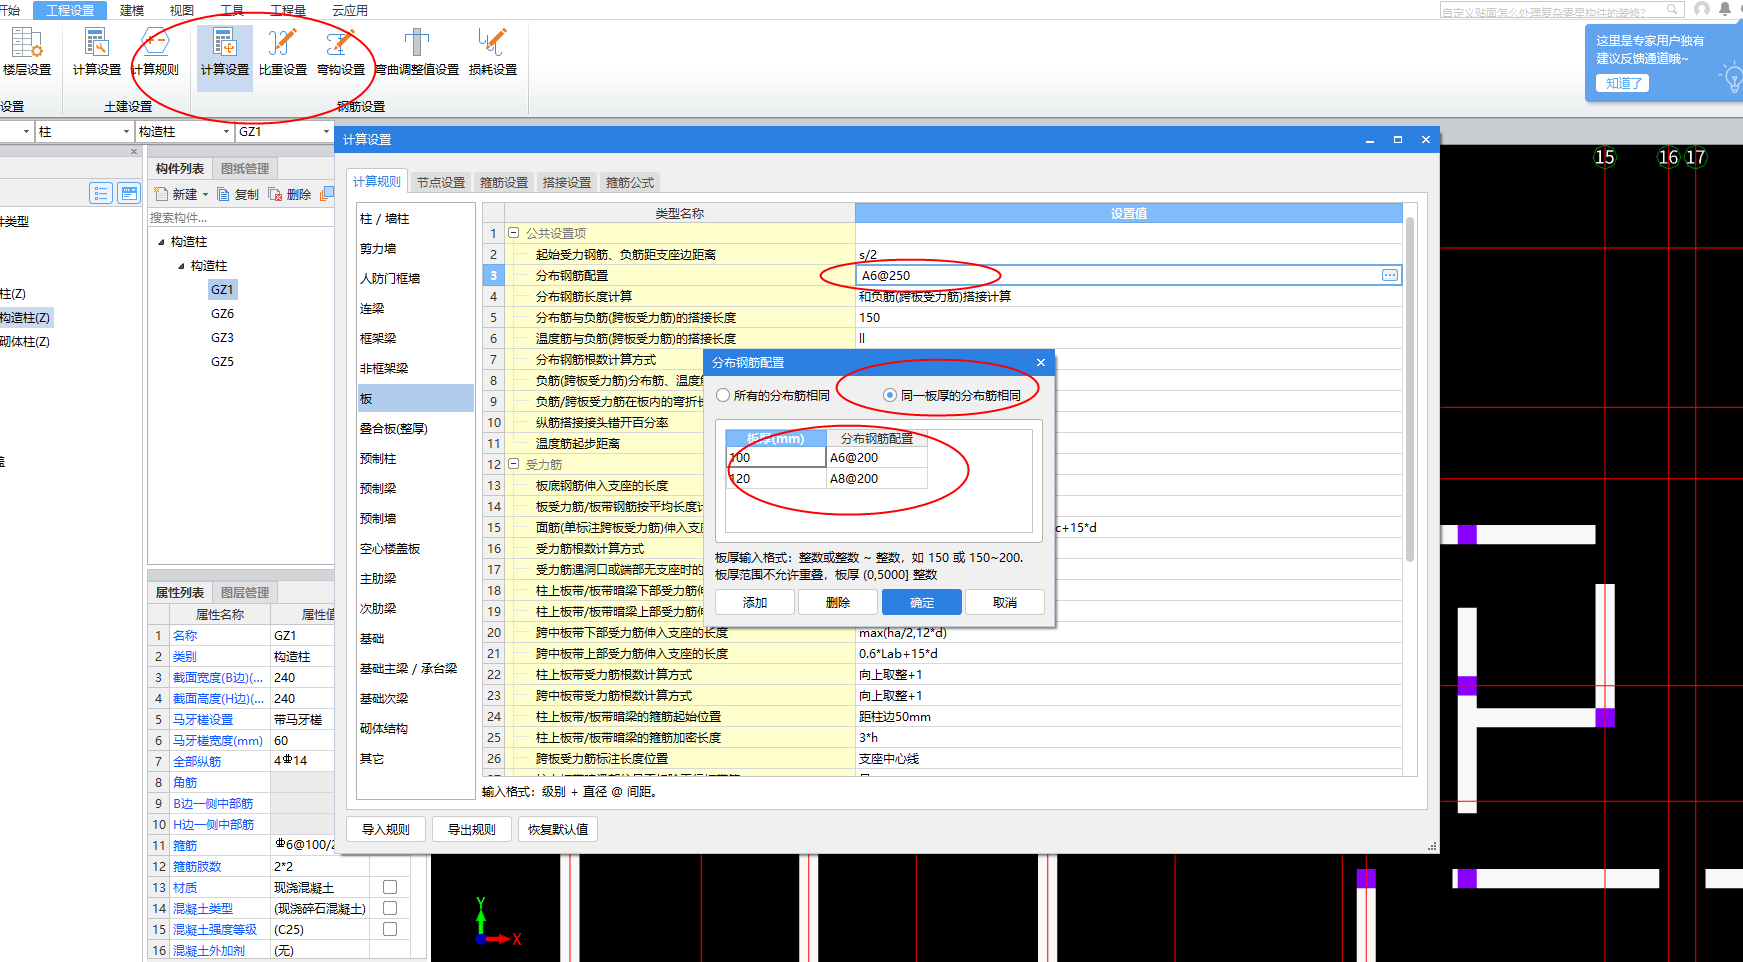
Task: Select GZ6 in component tree
Action: pos(222,314)
